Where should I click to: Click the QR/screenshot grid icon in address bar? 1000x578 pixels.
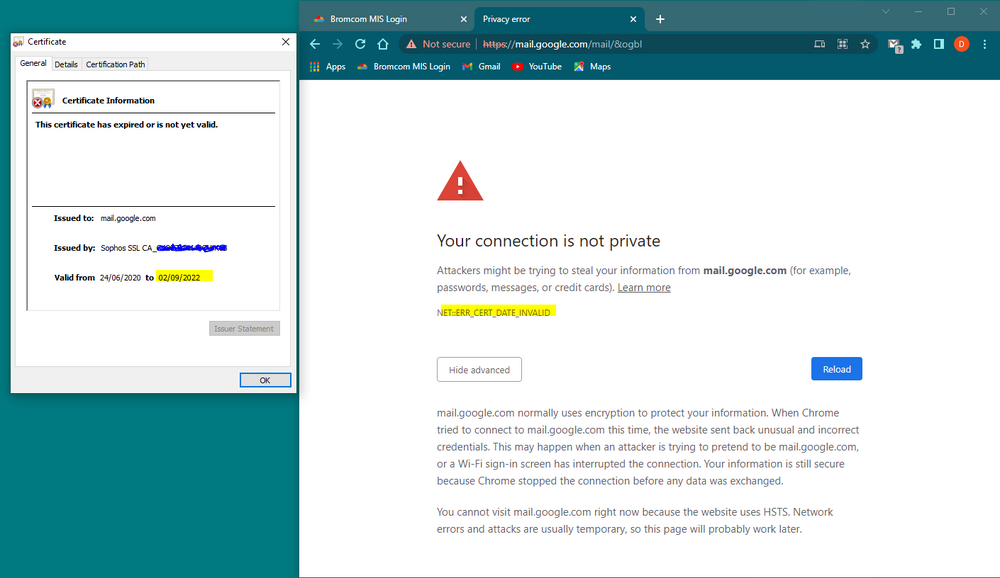click(x=842, y=44)
